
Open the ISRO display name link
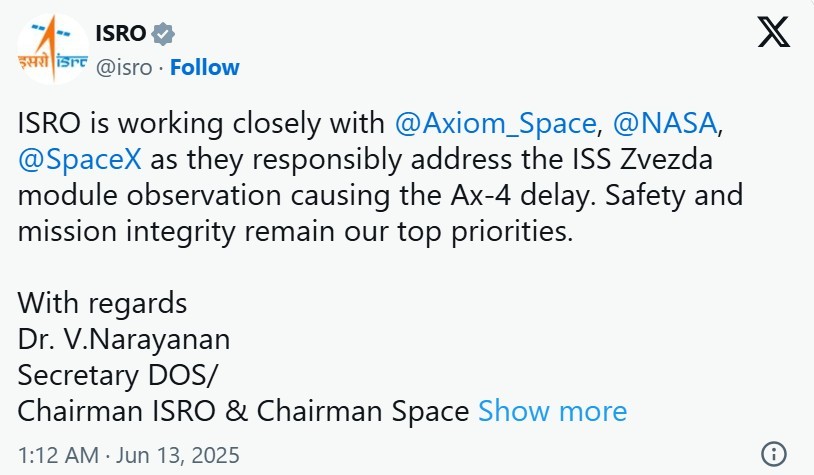pyautogui.click(x=120, y=34)
